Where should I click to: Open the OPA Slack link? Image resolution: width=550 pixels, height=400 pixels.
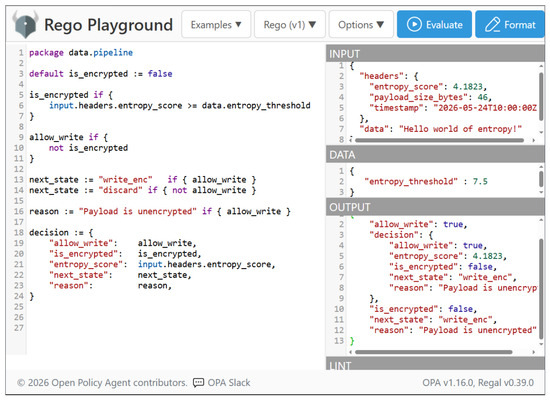pos(229,382)
